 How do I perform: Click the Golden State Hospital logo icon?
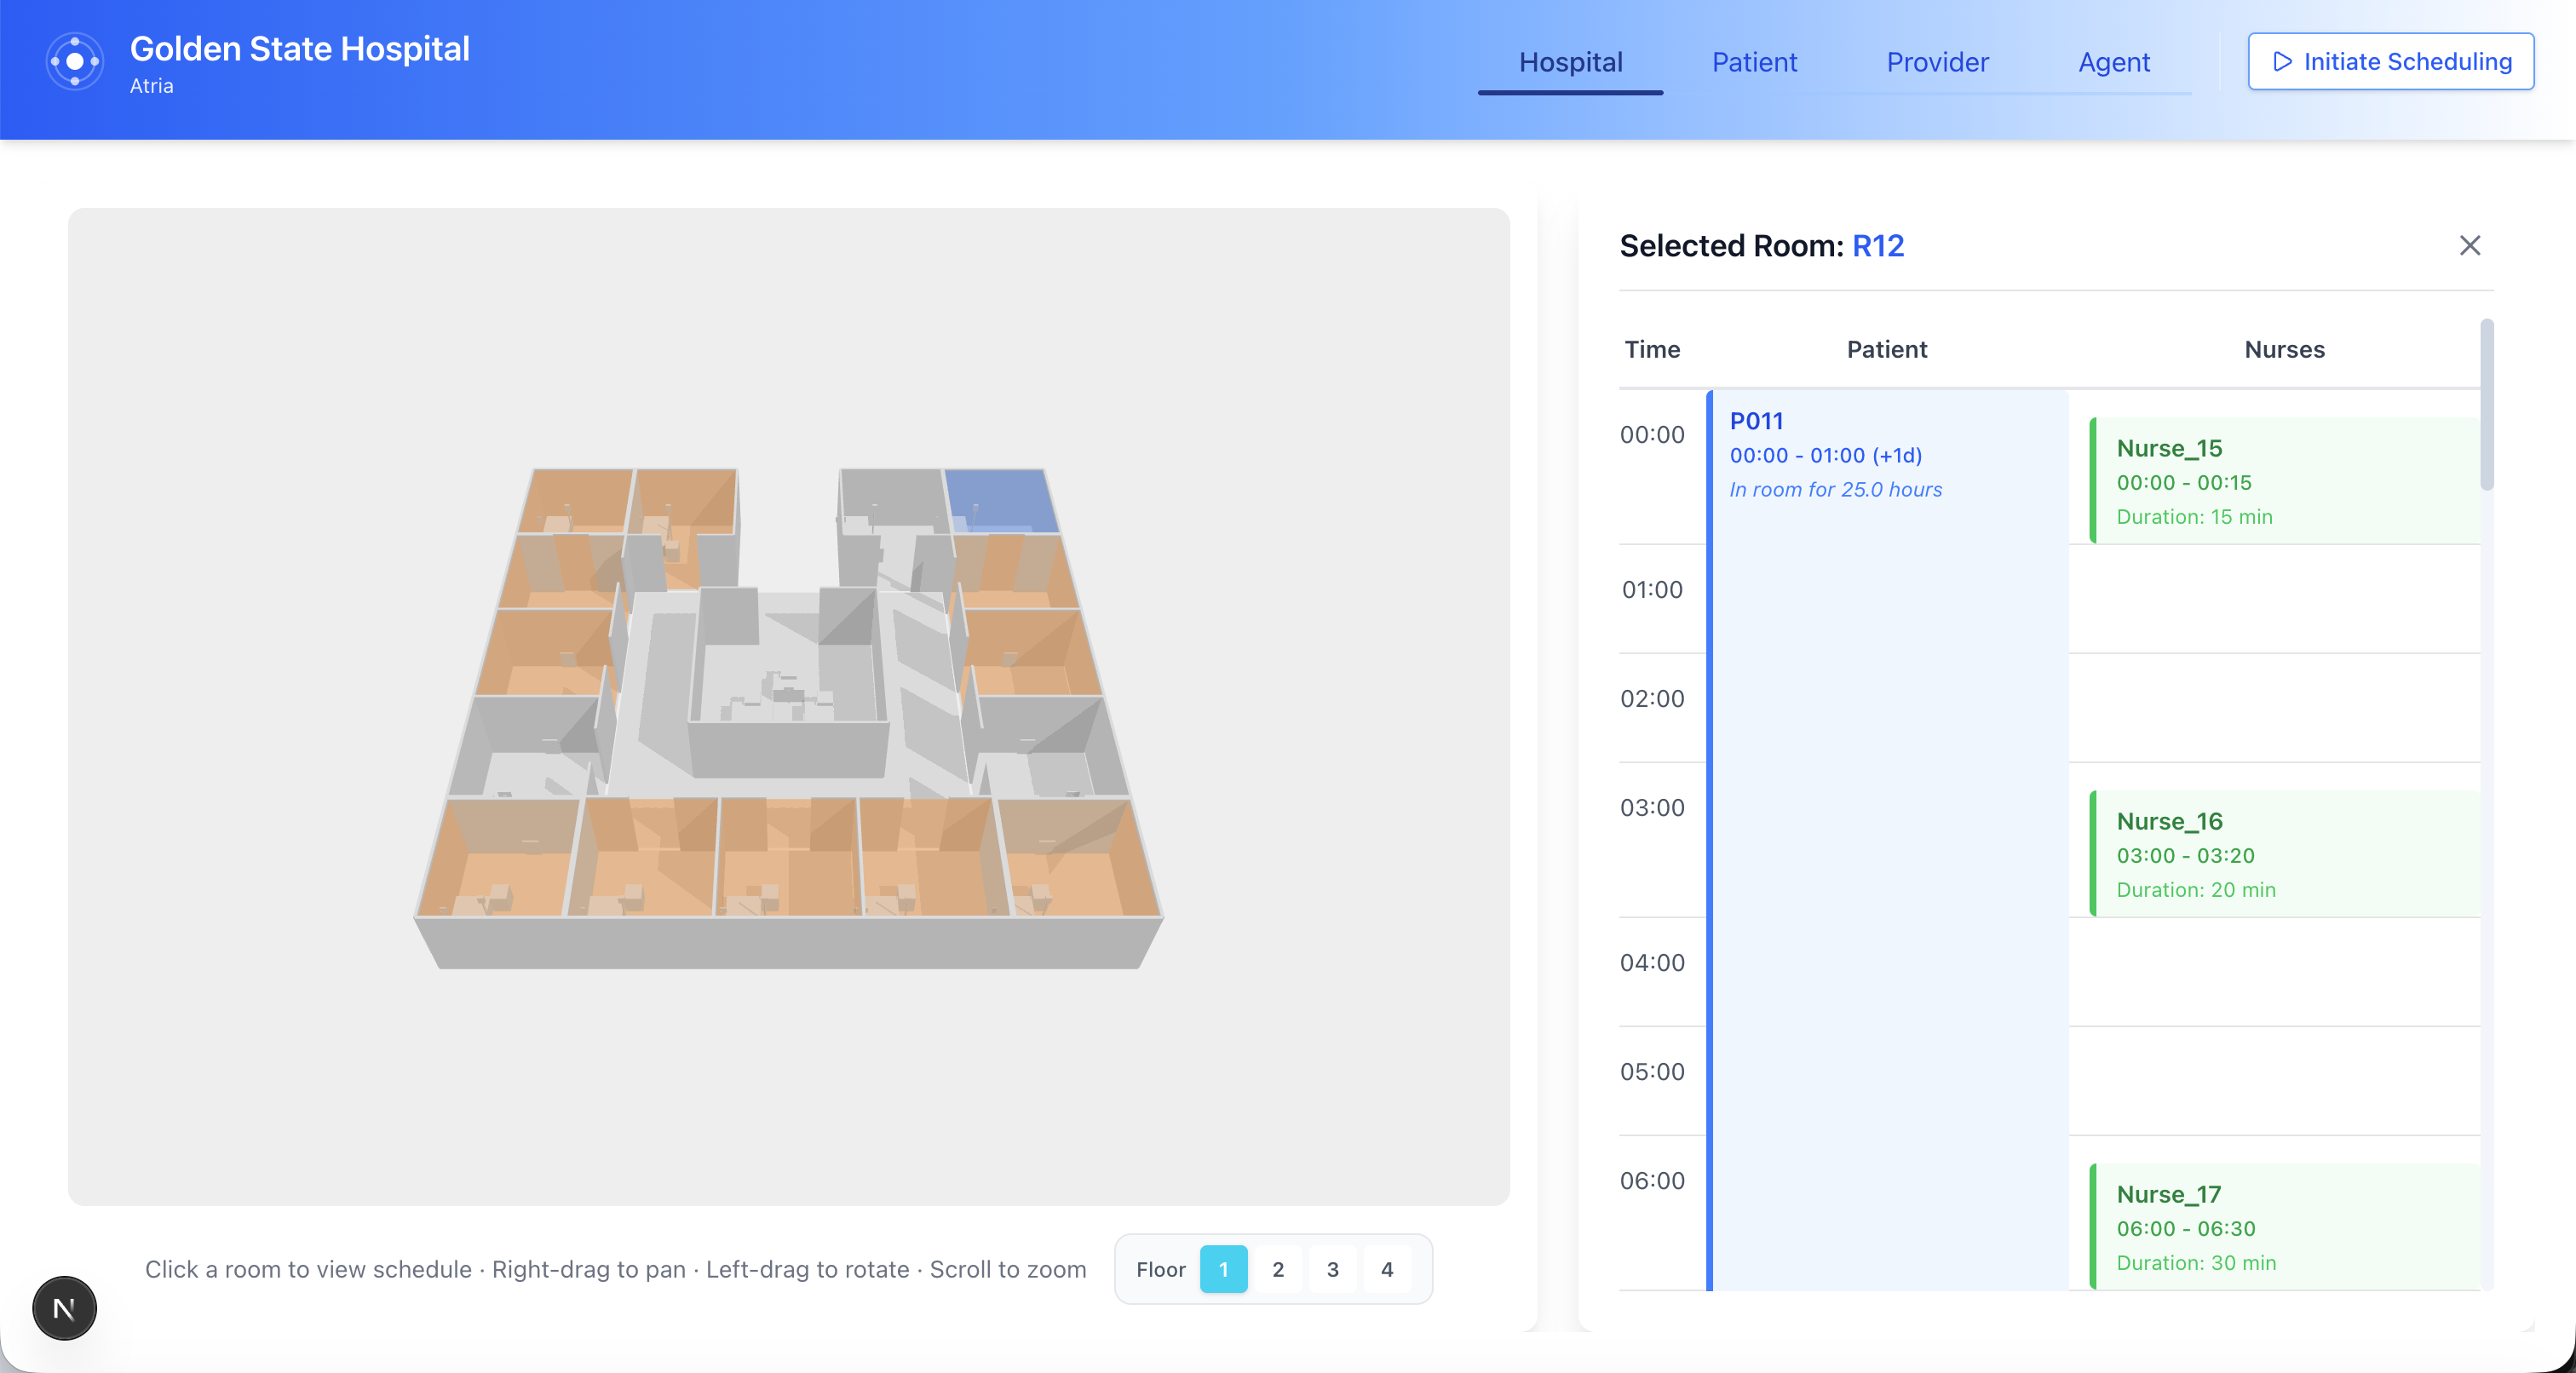coord(74,62)
